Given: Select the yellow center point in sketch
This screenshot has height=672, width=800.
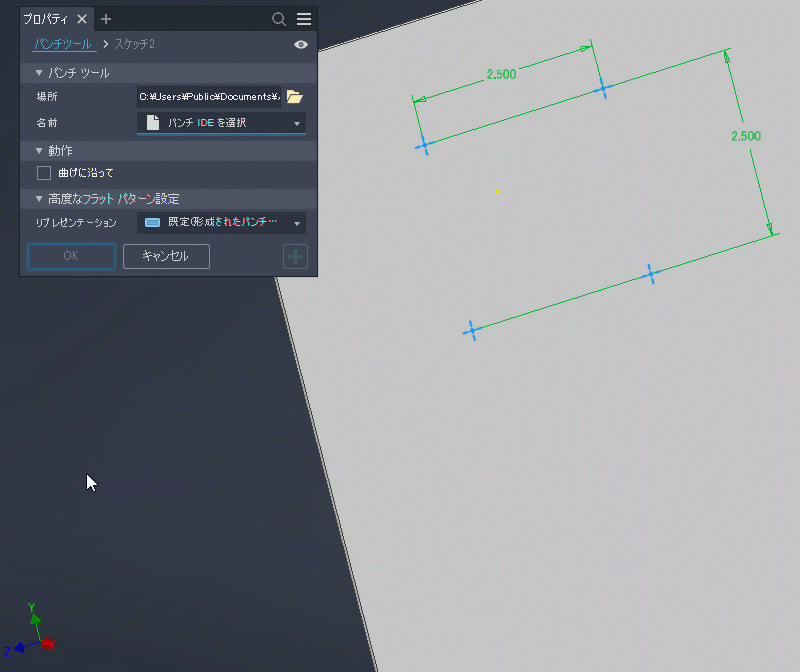Looking at the screenshot, I should (x=496, y=192).
